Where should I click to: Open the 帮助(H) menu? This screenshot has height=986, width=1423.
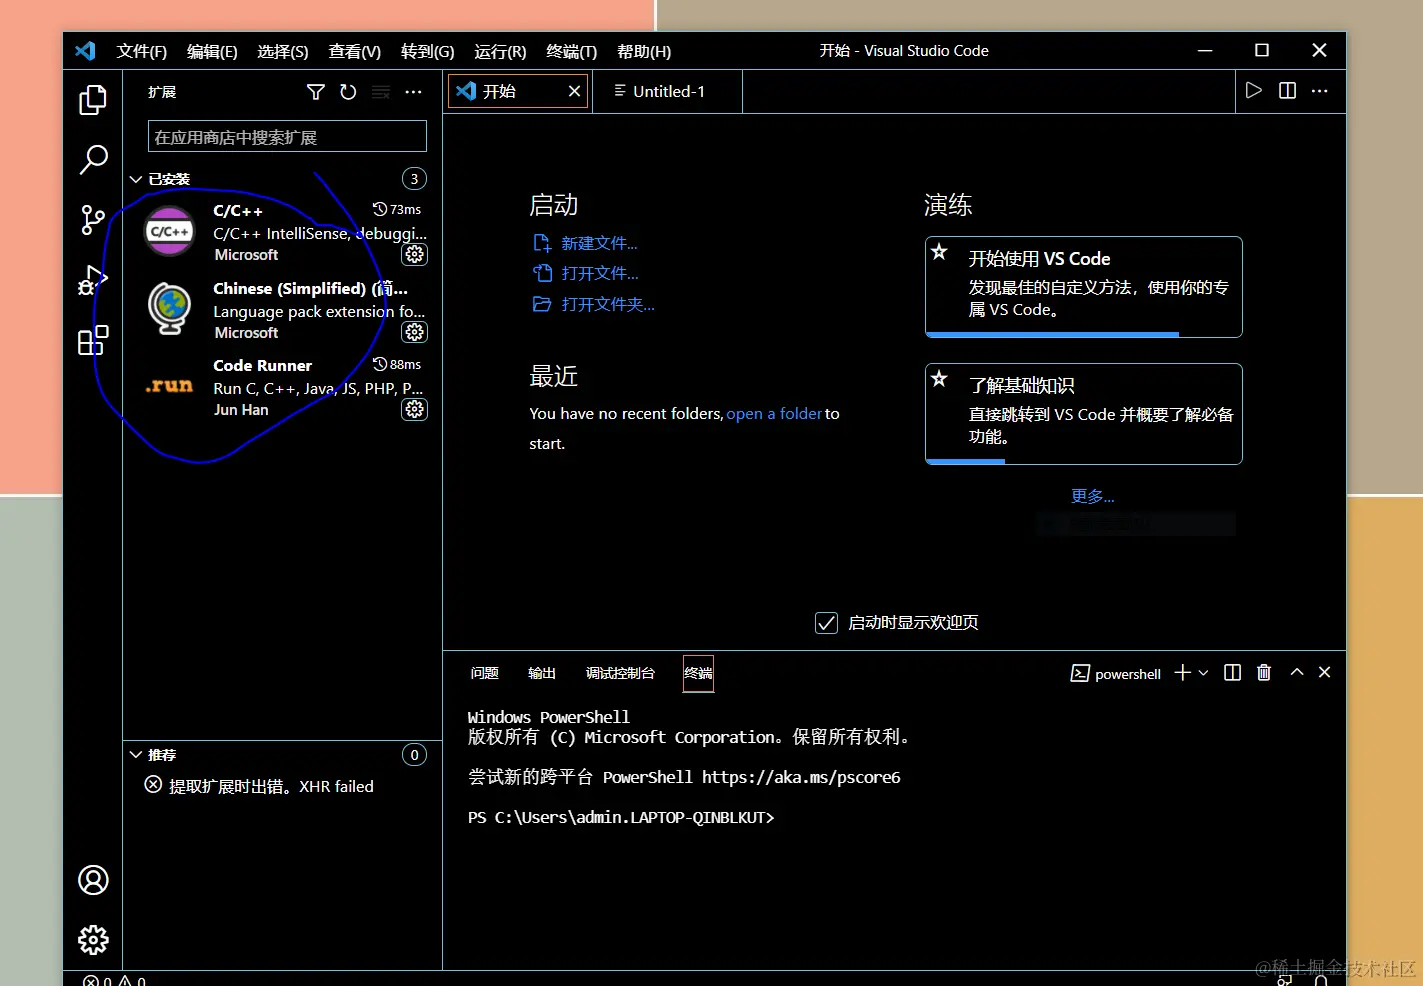[644, 51]
